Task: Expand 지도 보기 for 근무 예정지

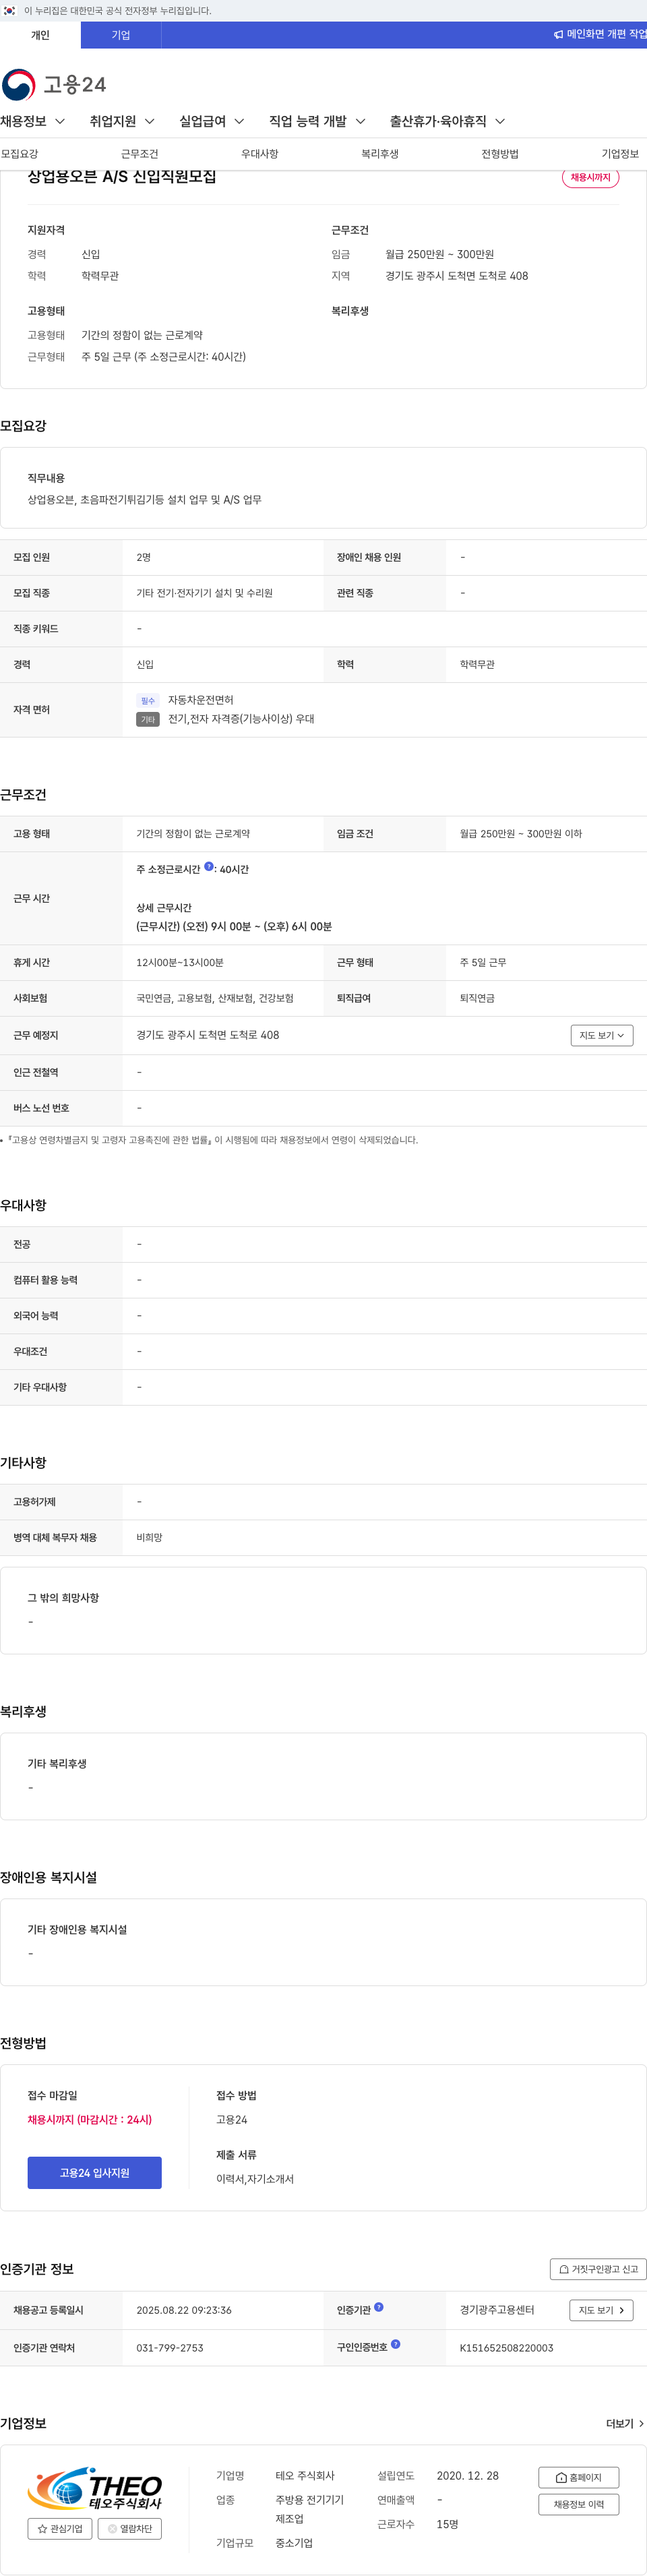Action: point(602,1035)
